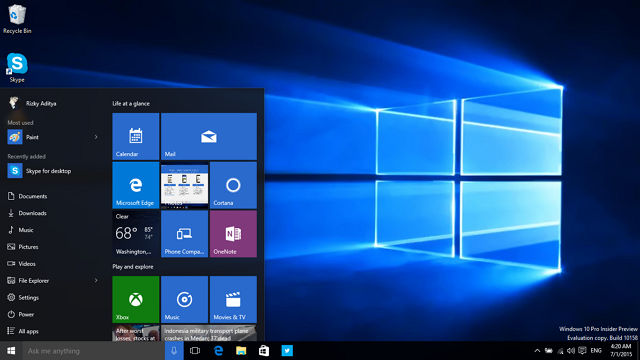Open the Photos live tile
Image resolution: width=640 pixels, height=360 pixels.
(184, 185)
